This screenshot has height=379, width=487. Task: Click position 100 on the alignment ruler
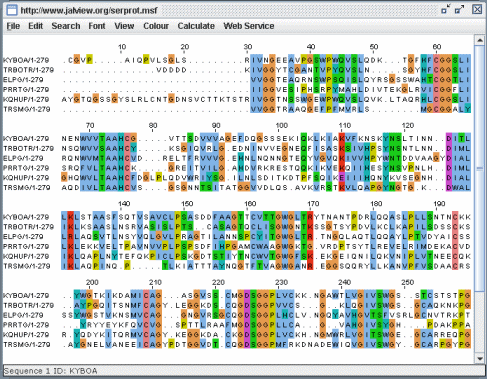click(282, 126)
